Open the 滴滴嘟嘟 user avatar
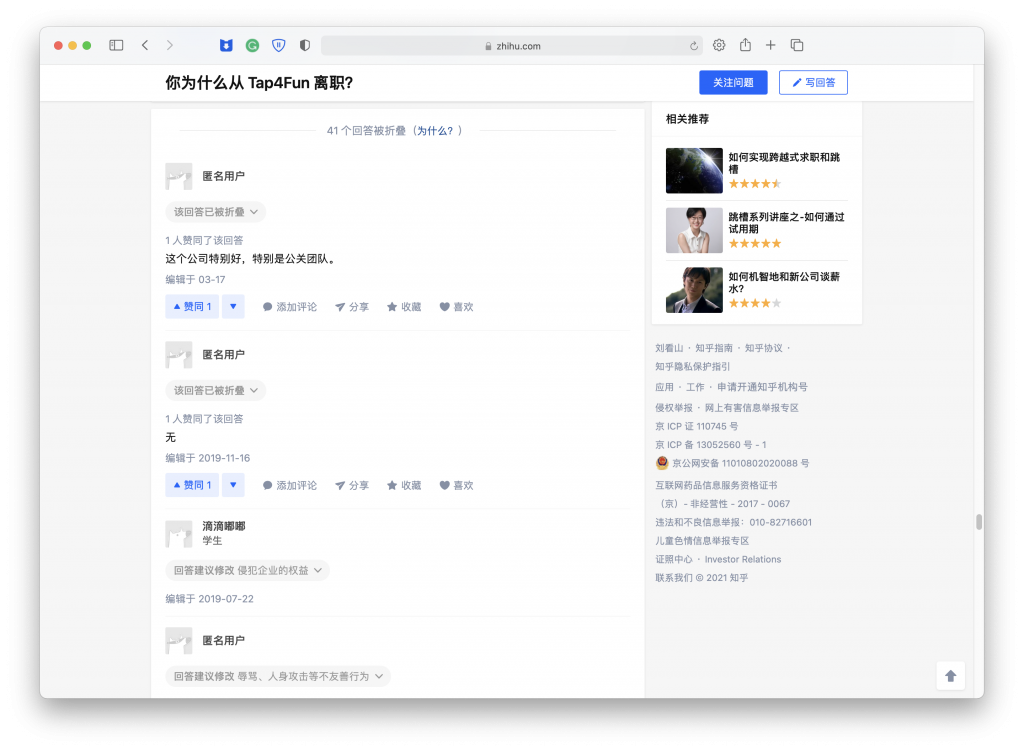 [x=179, y=534]
